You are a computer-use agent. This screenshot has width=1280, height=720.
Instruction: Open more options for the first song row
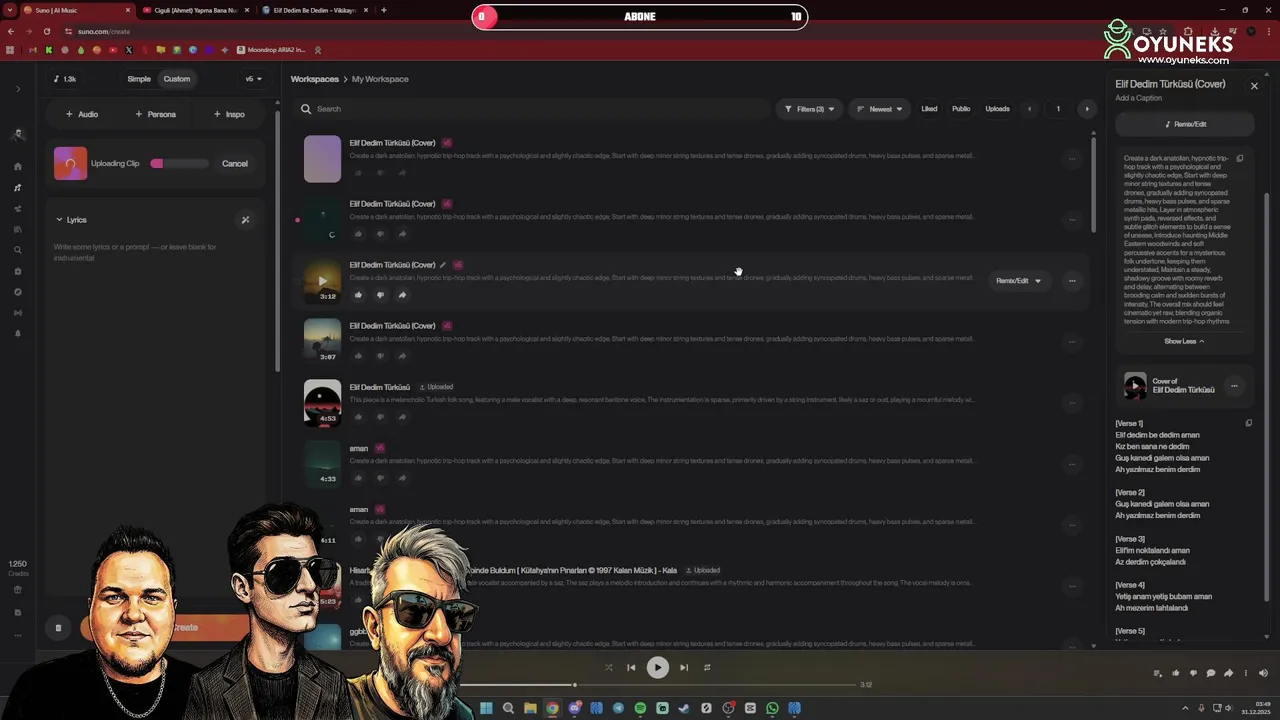[x=1072, y=159]
